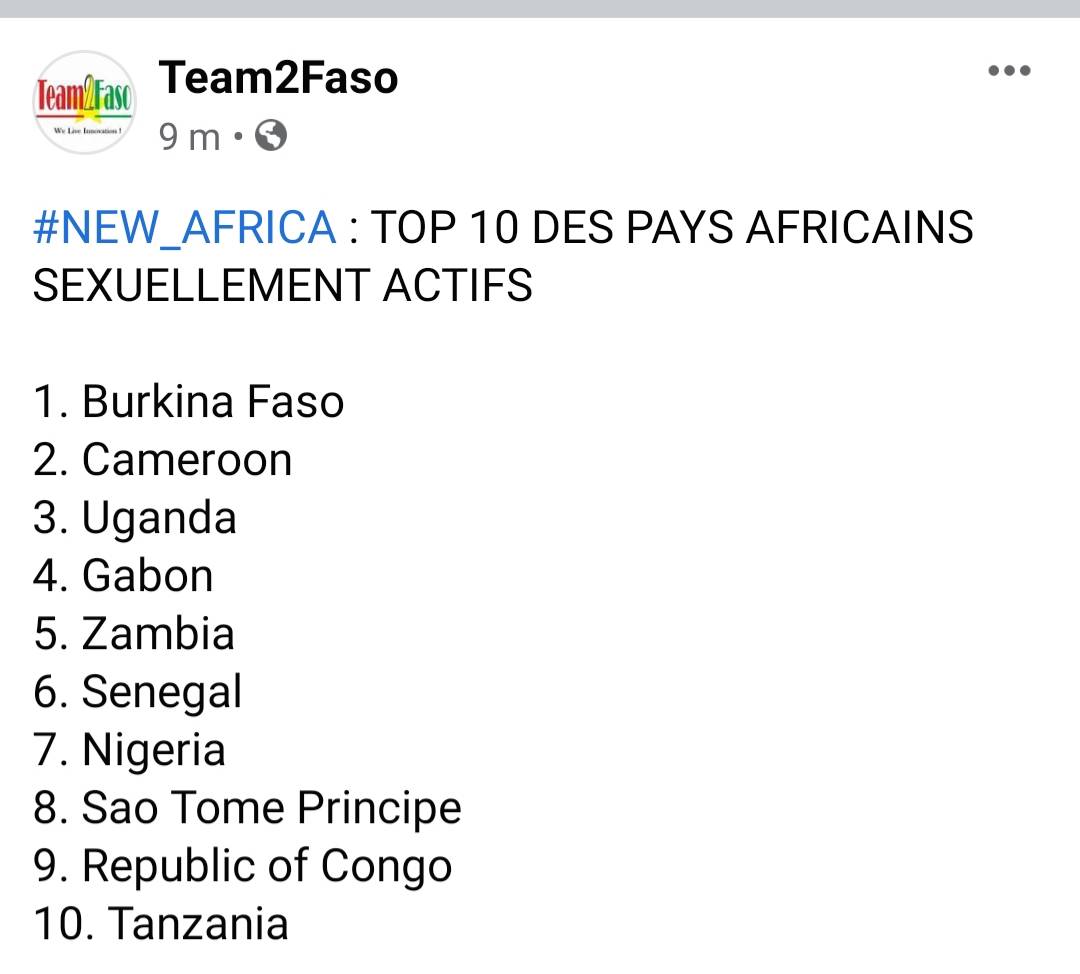
Task: Click list entry 1. Burkina Faso
Action: (x=188, y=401)
